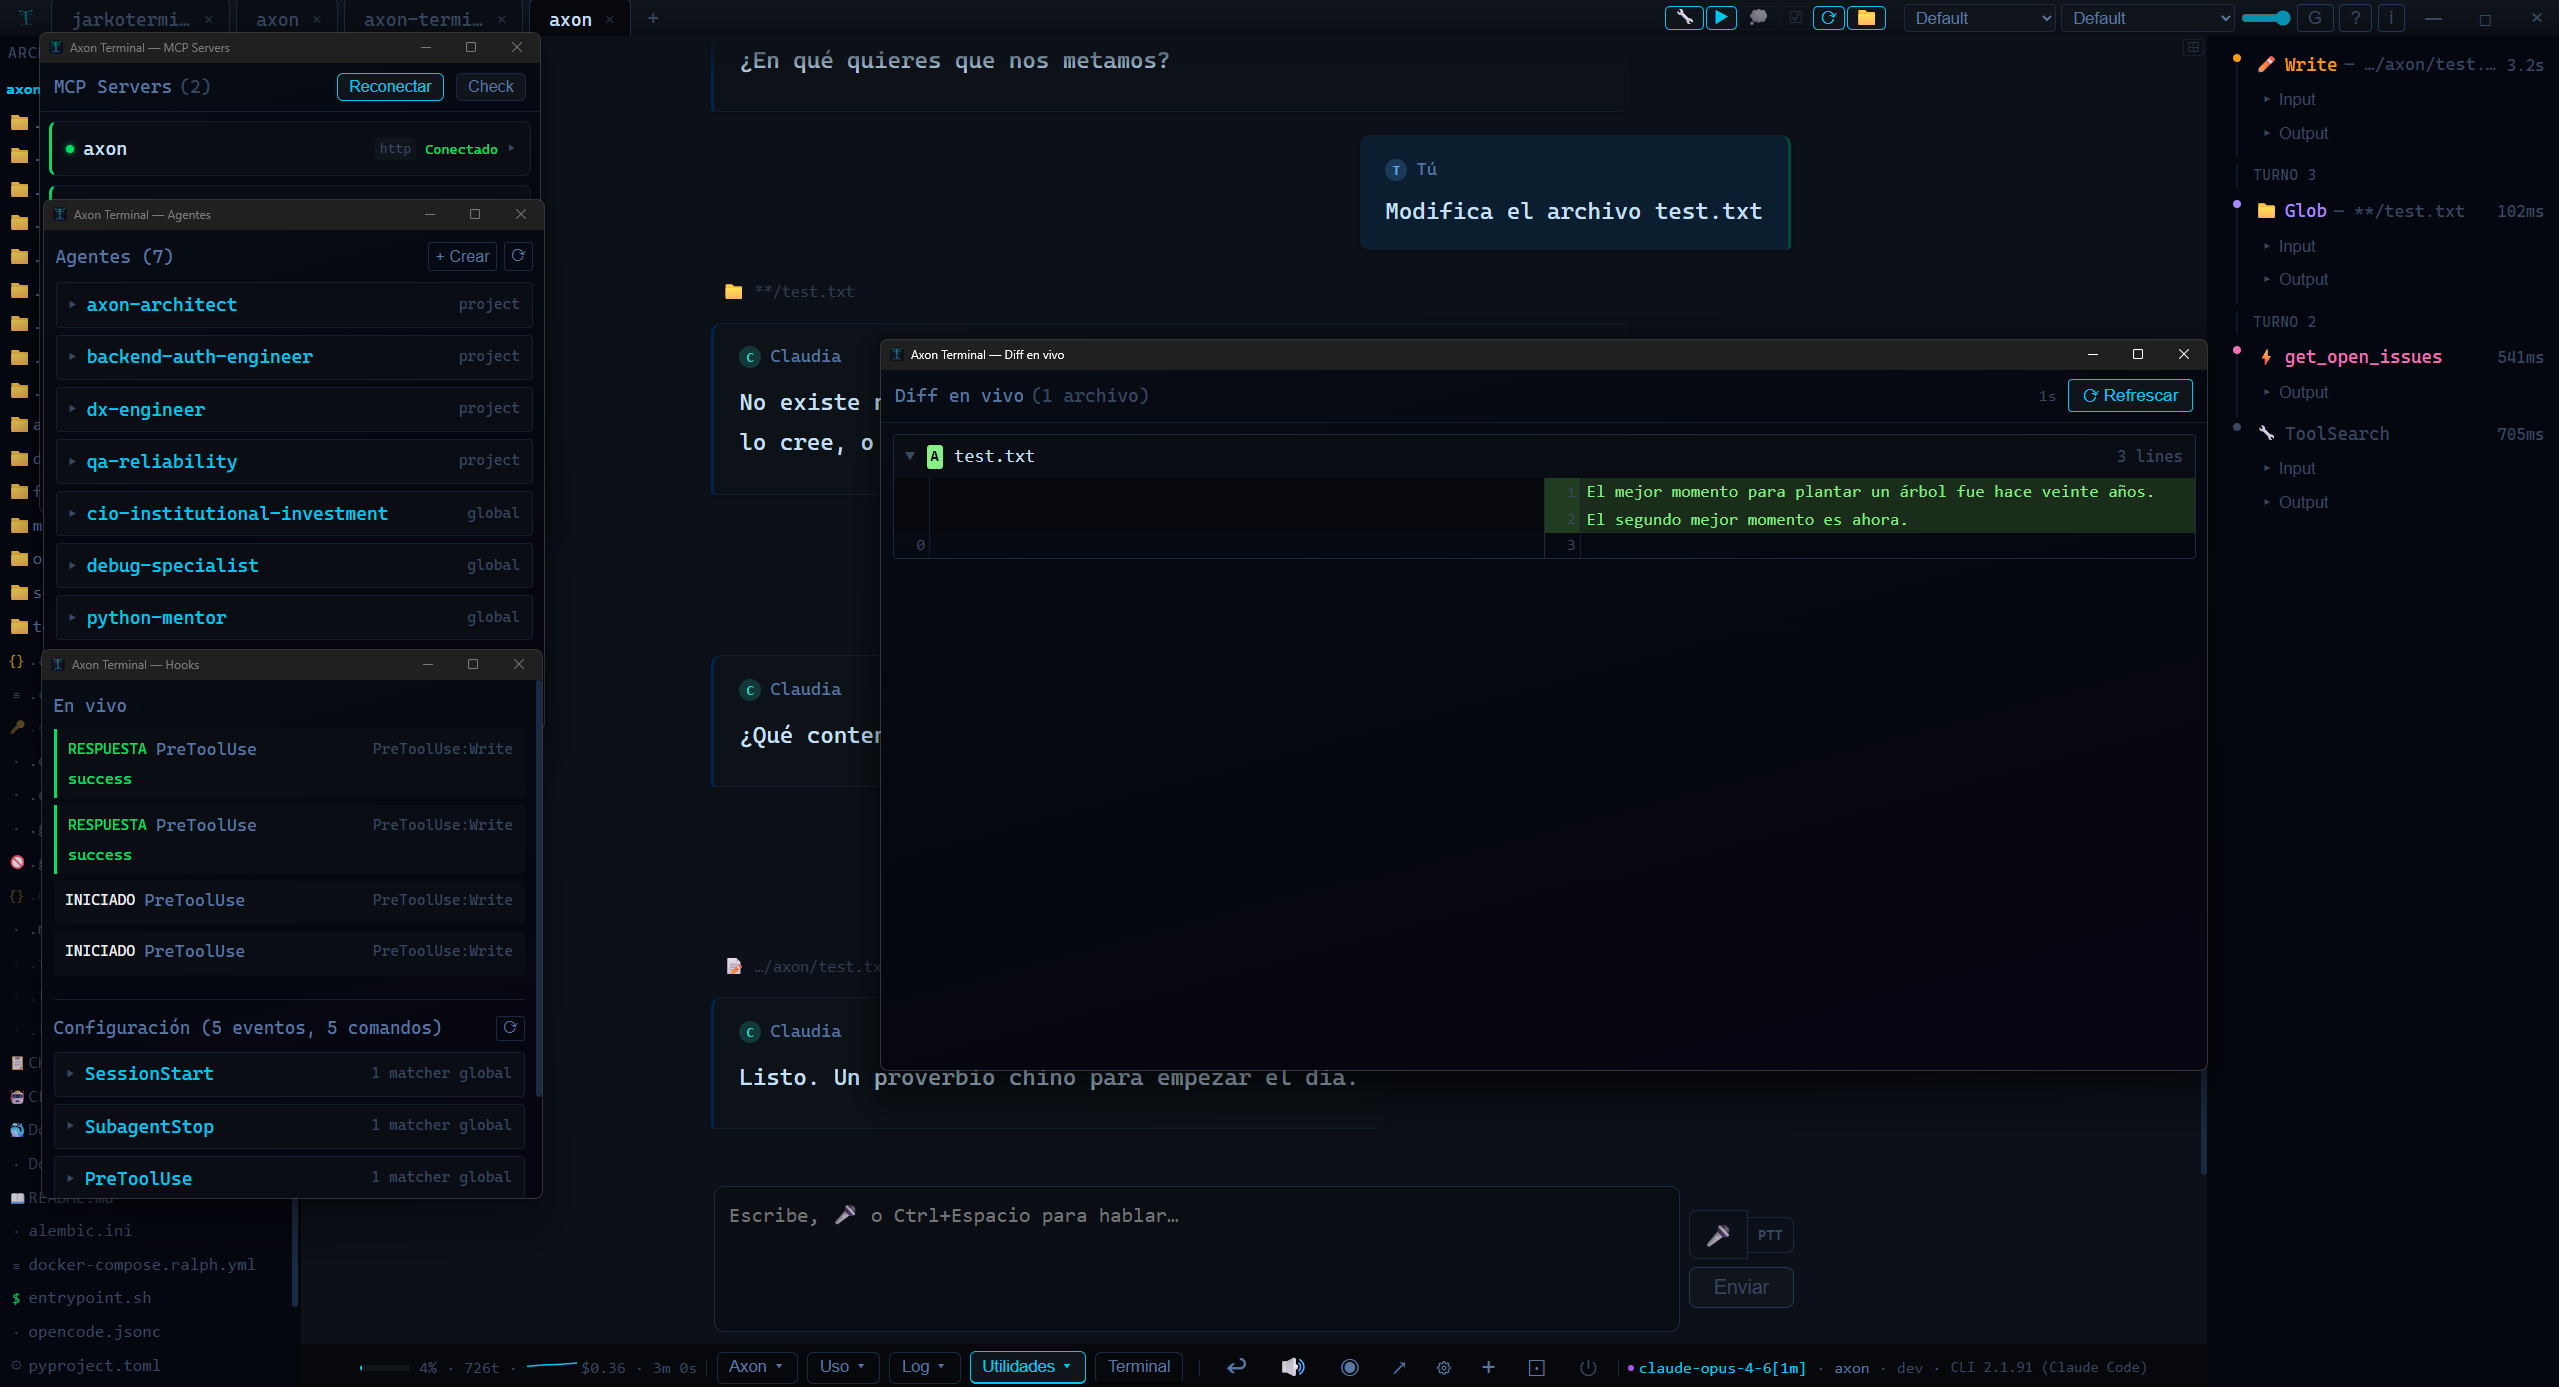Click the refresh icon in top toolbar
This screenshot has width=2559, height=1387.
point(1829,18)
